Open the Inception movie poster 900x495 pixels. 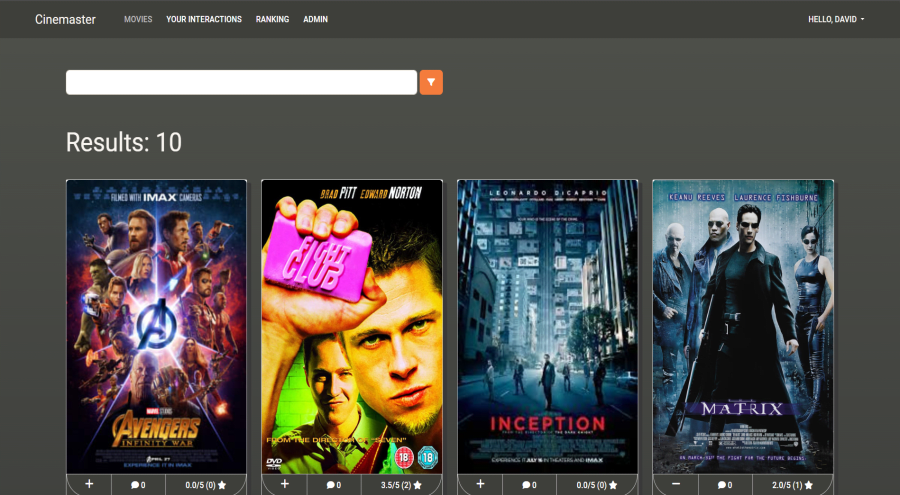click(x=548, y=327)
